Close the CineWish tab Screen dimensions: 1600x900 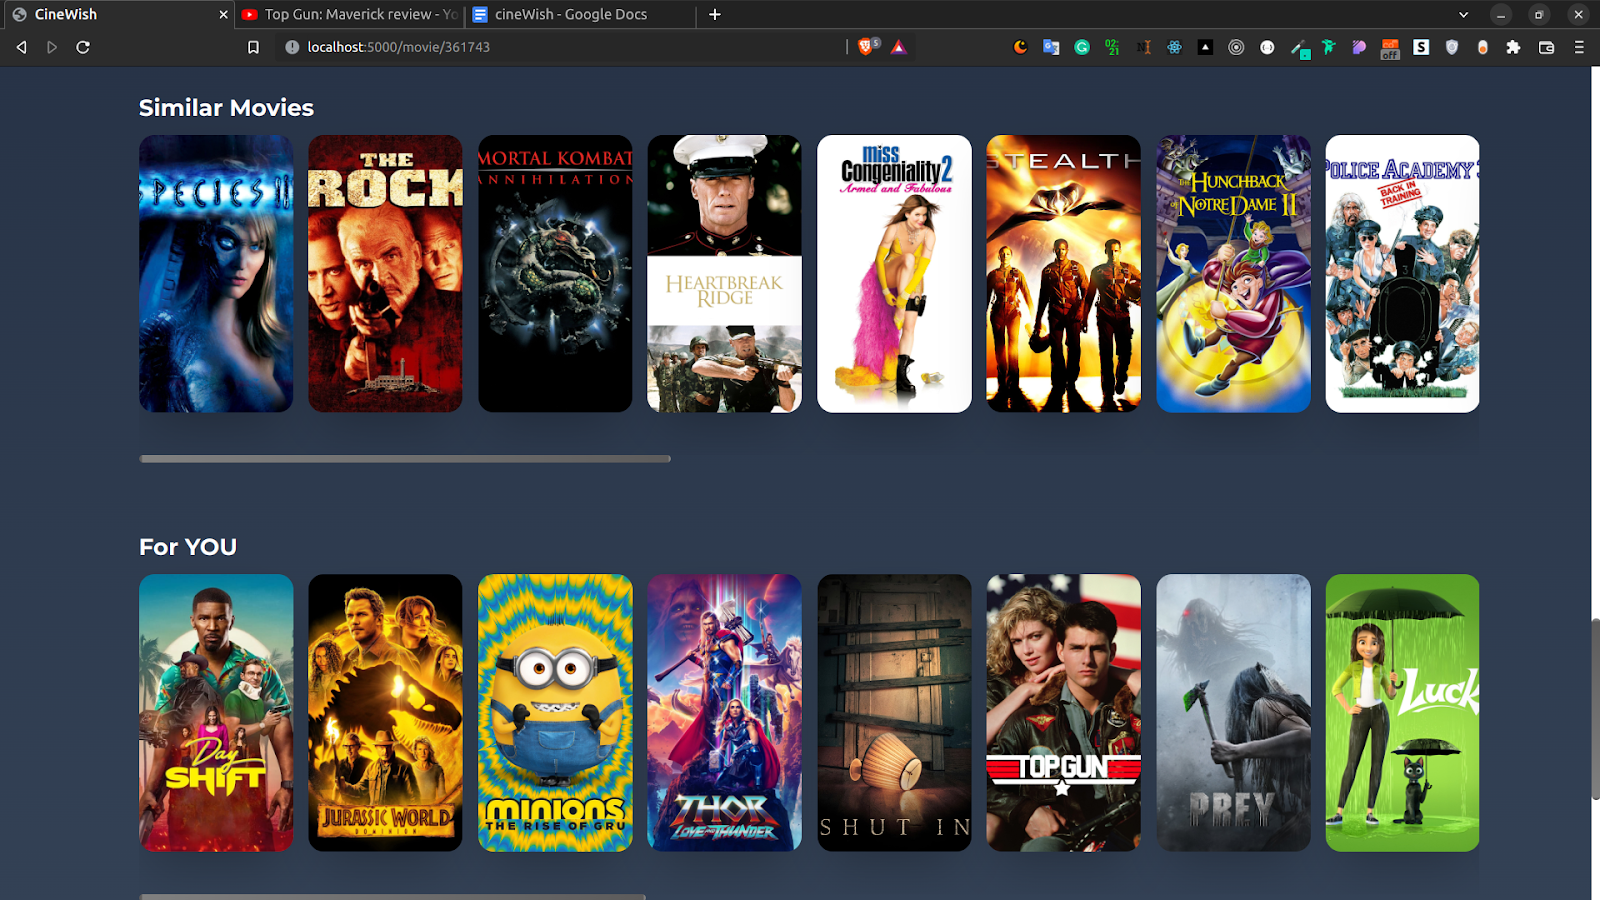click(x=223, y=15)
